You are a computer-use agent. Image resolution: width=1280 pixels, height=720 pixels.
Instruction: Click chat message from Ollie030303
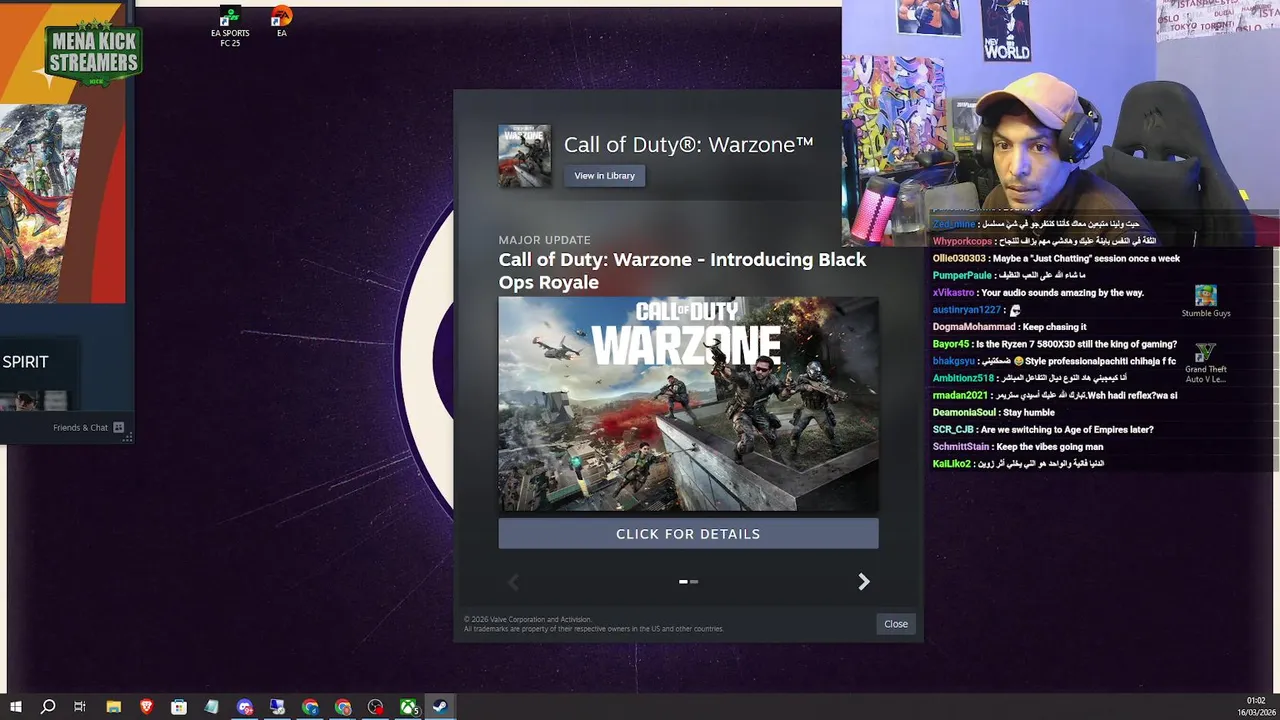pyautogui.click(x=1056, y=258)
